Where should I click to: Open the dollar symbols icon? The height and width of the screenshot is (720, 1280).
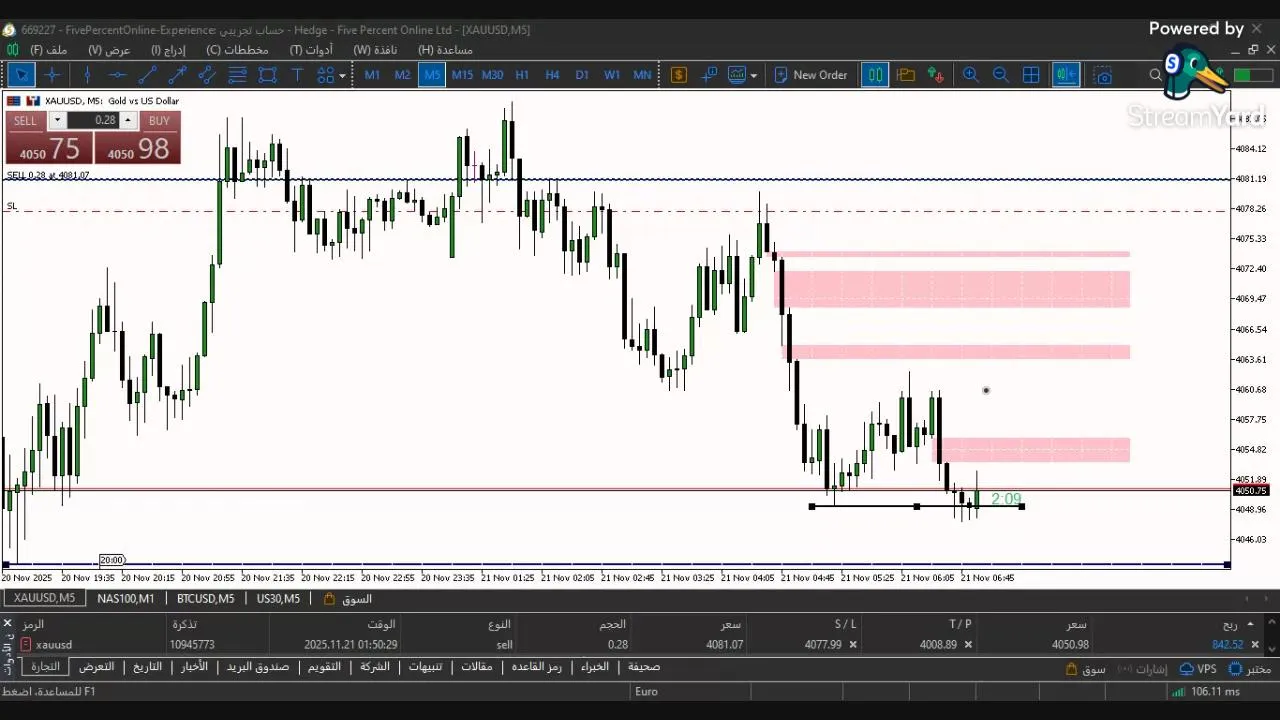[679, 75]
